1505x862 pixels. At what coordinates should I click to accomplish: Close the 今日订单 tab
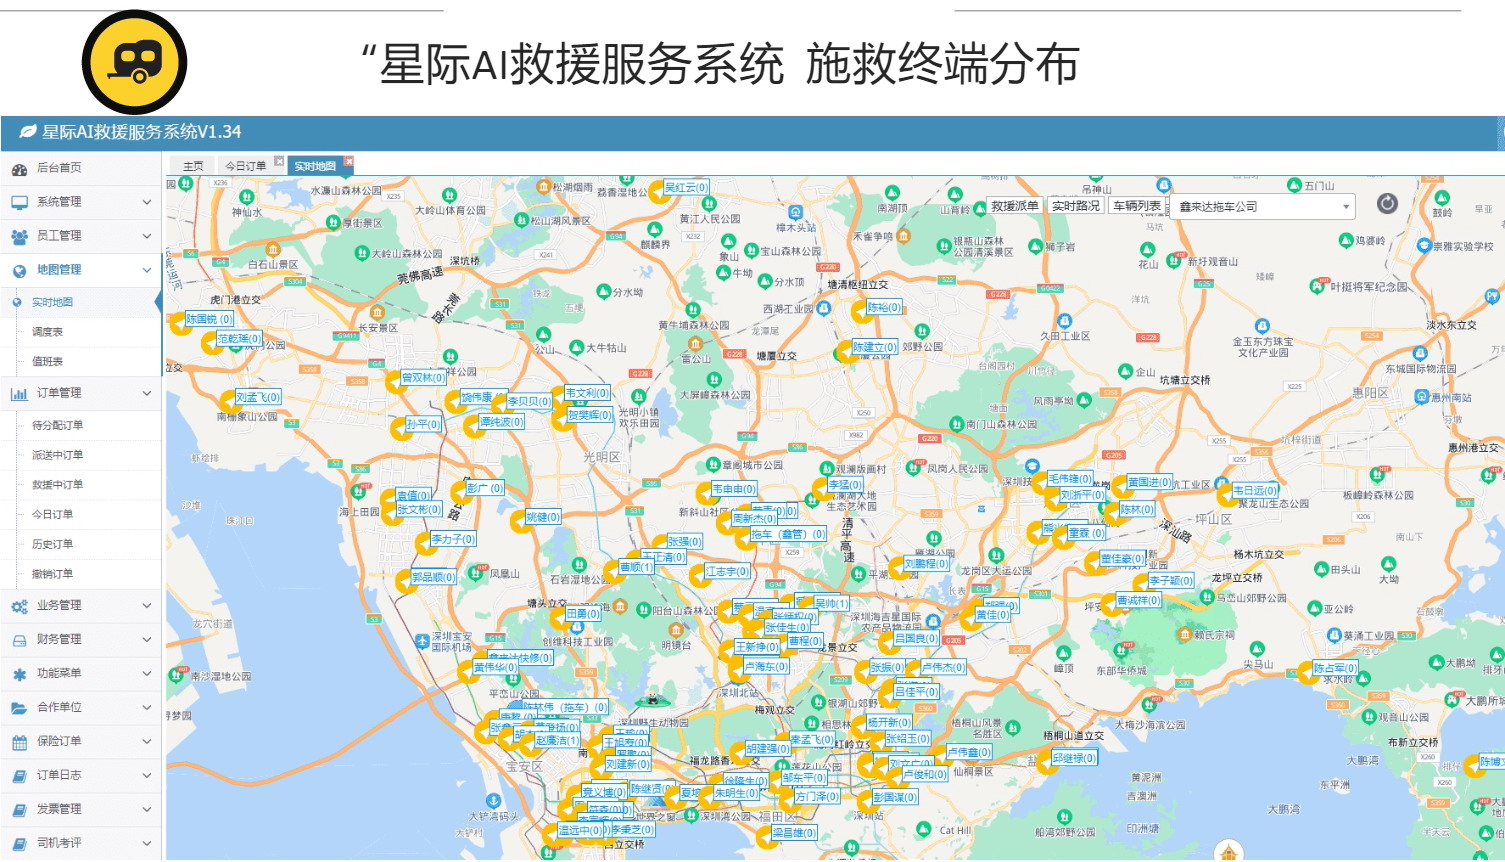pyautogui.click(x=279, y=161)
